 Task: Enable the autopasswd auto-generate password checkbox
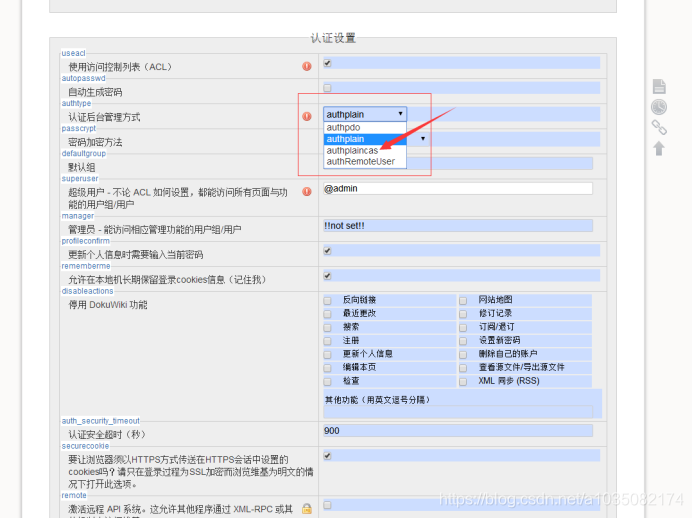[327, 88]
